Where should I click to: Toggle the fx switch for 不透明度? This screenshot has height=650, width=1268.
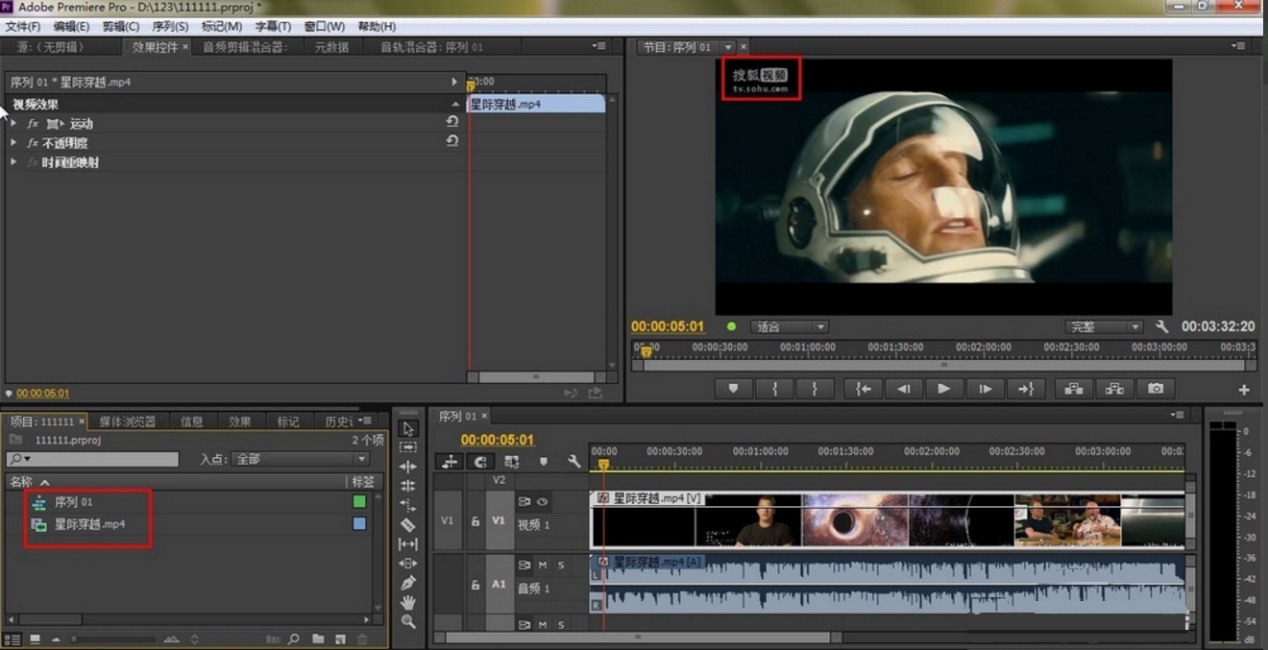[33, 143]
